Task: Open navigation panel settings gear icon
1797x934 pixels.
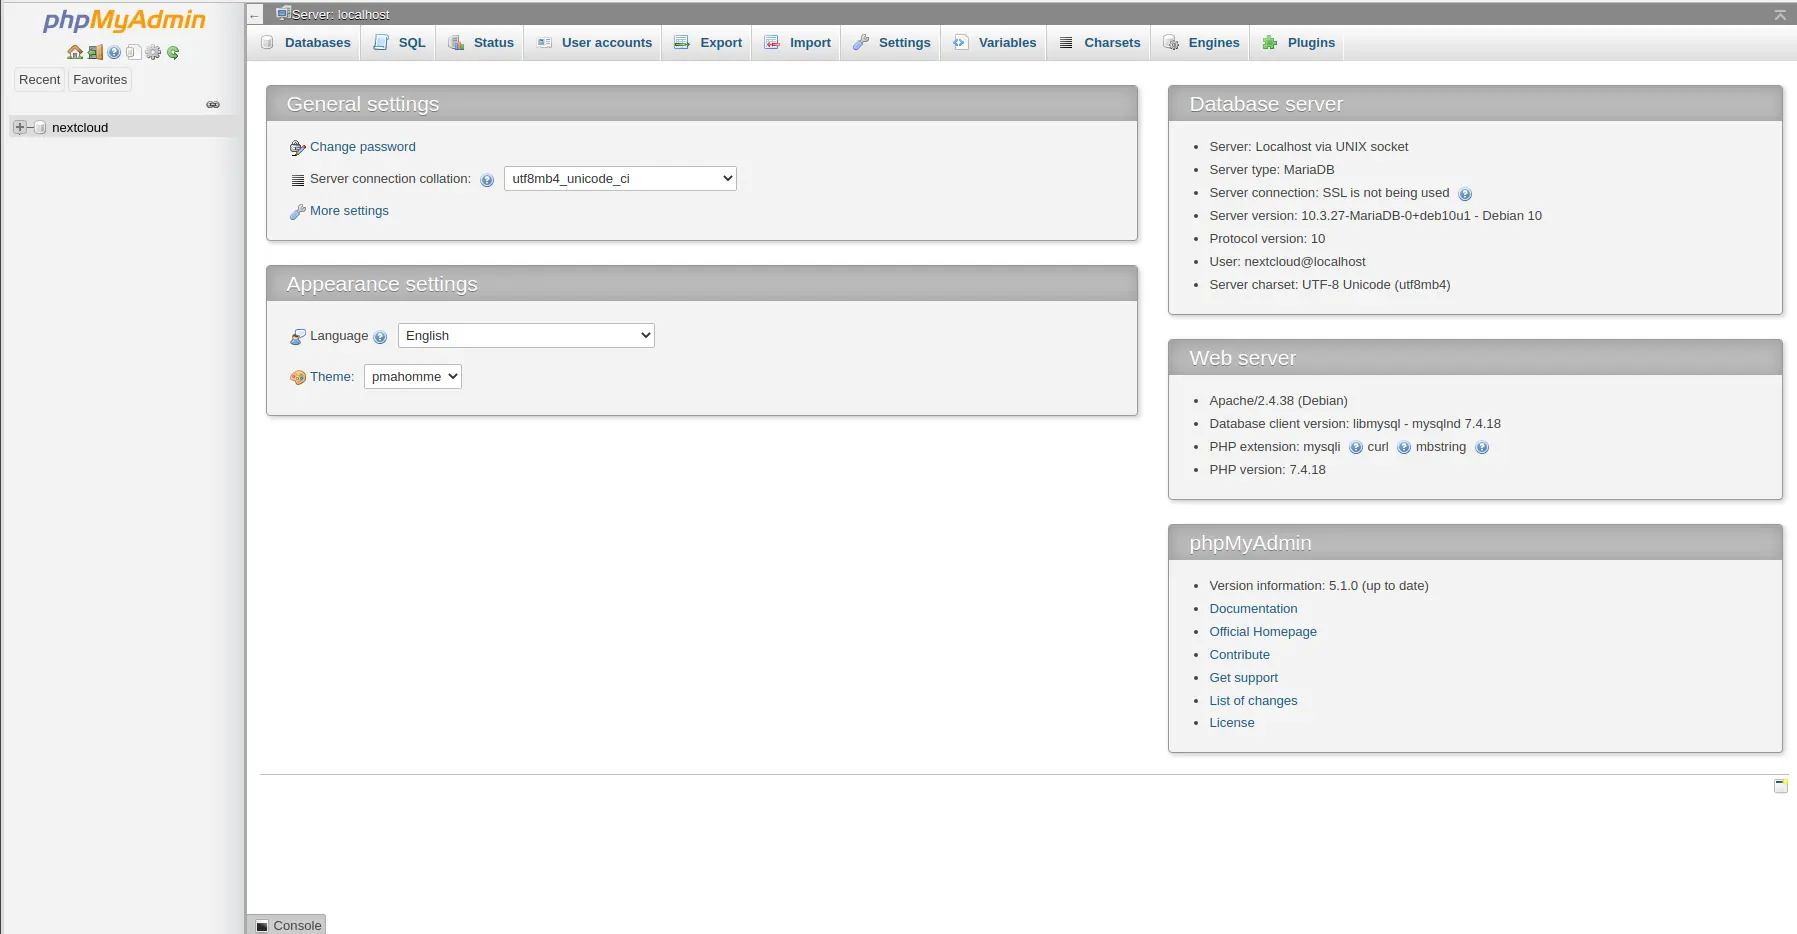Action: [153, 52]
